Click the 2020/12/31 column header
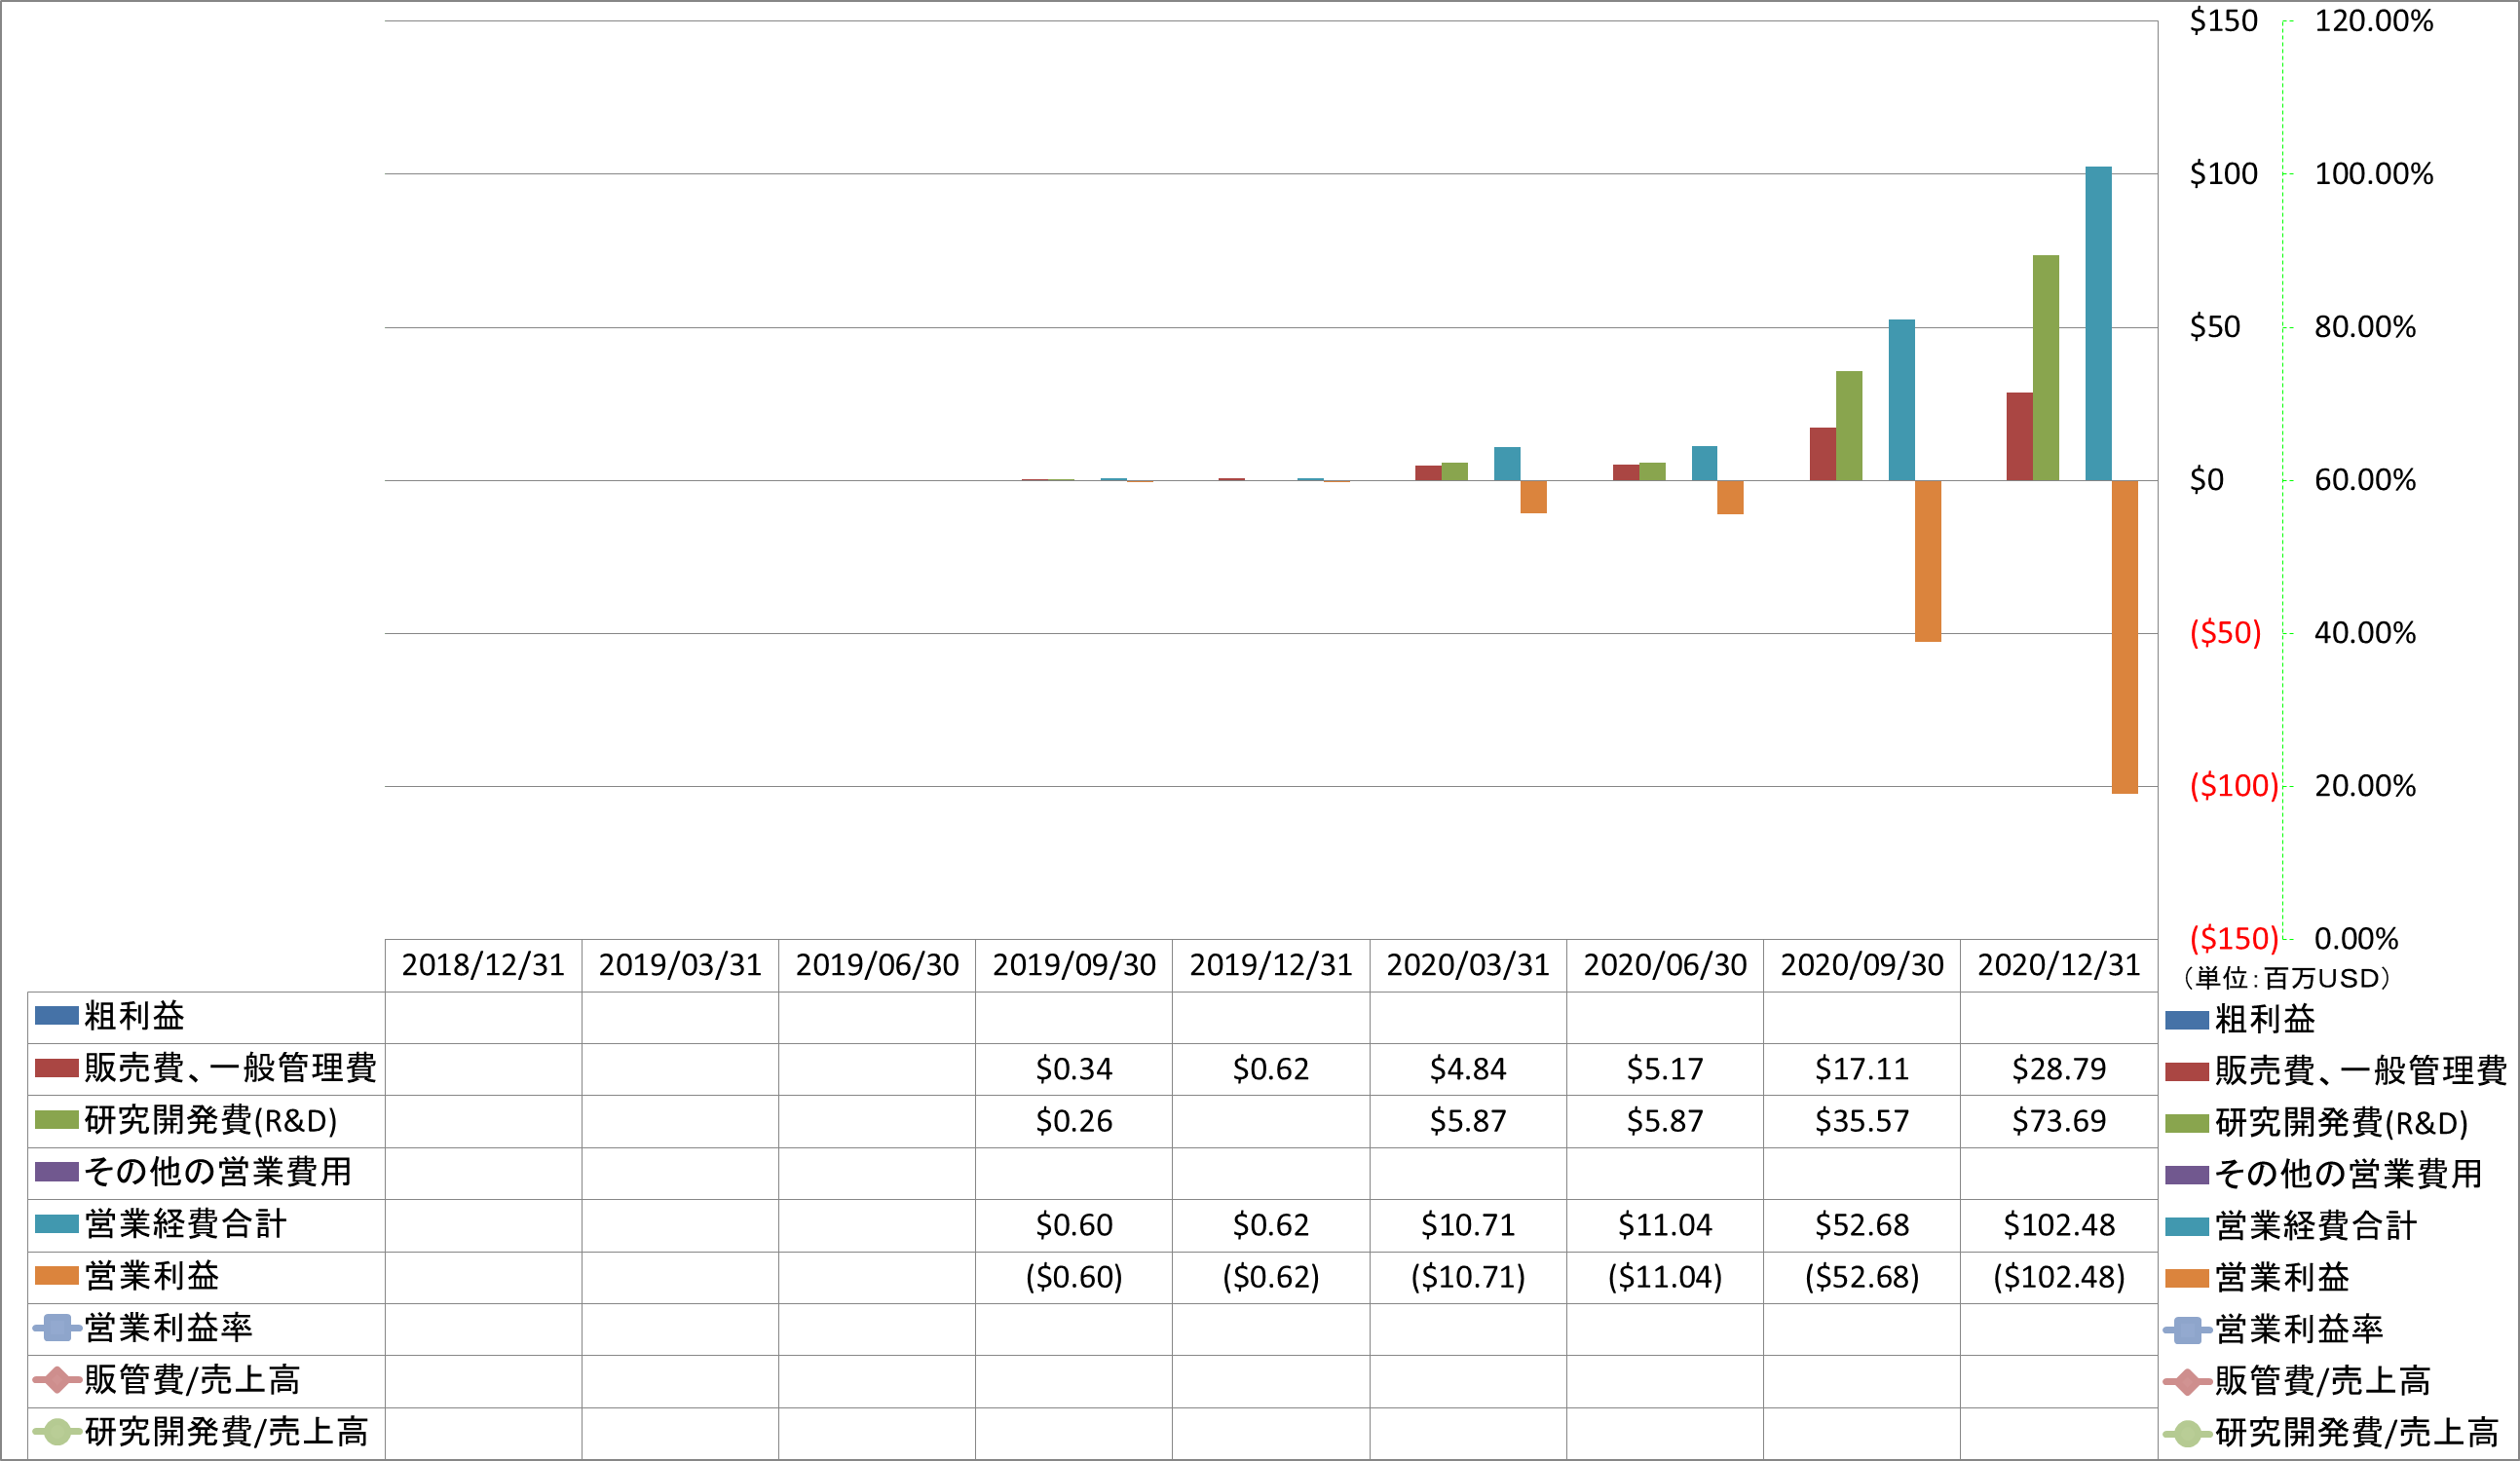Screen dimensions: 2520x1461 click(x=2059, y=965)
